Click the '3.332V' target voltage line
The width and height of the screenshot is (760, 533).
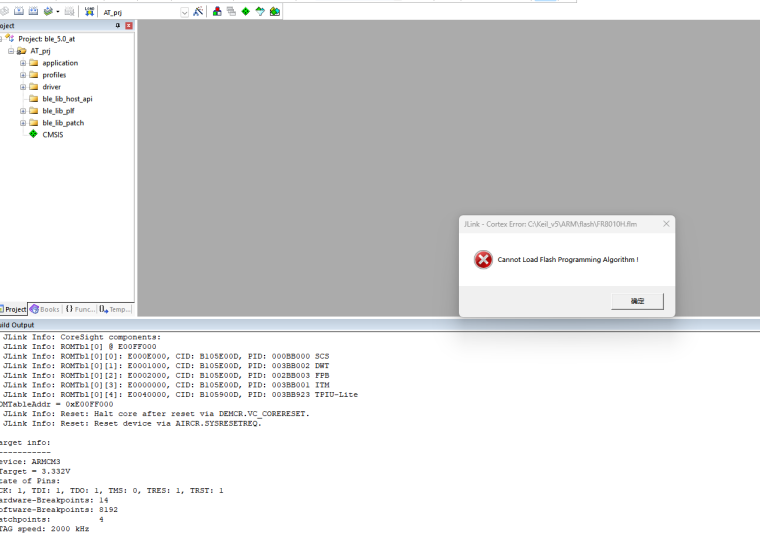(x=35, y=471)
